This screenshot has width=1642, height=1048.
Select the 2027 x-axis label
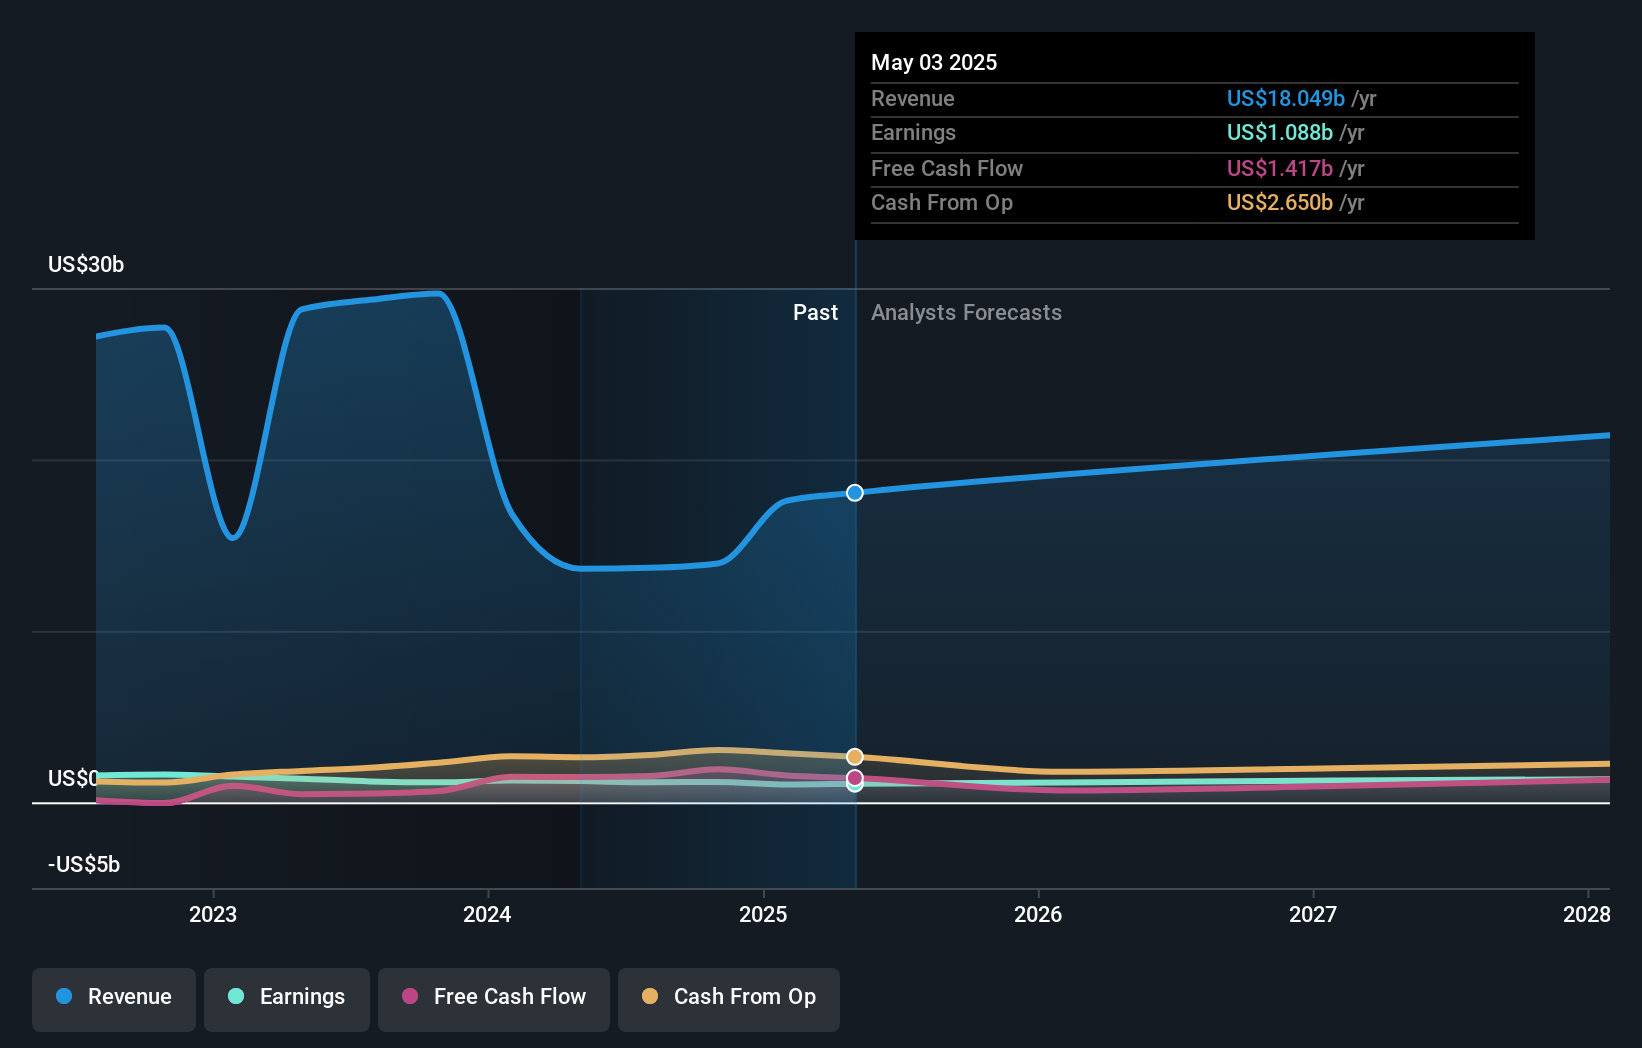point(1313,914)
